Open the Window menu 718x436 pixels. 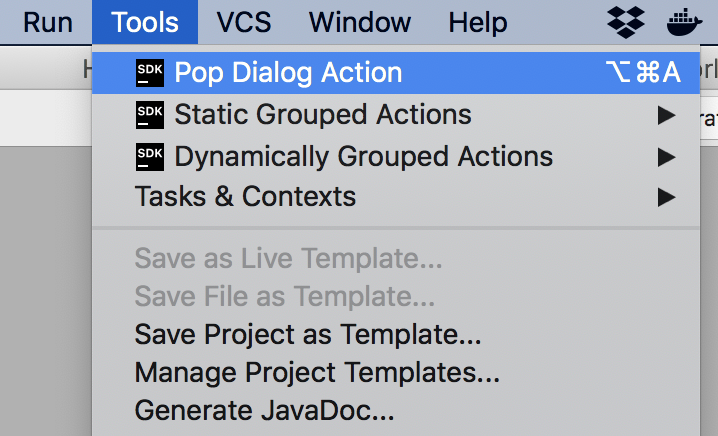point(359,21)
